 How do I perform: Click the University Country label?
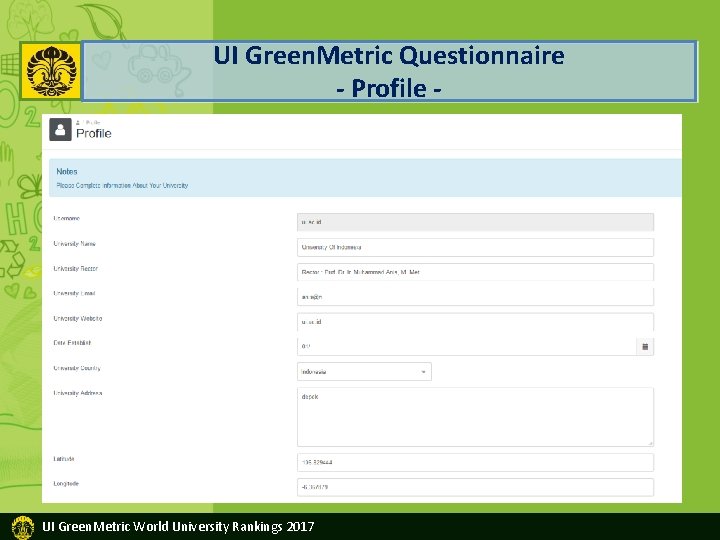[x=77, y=368]
